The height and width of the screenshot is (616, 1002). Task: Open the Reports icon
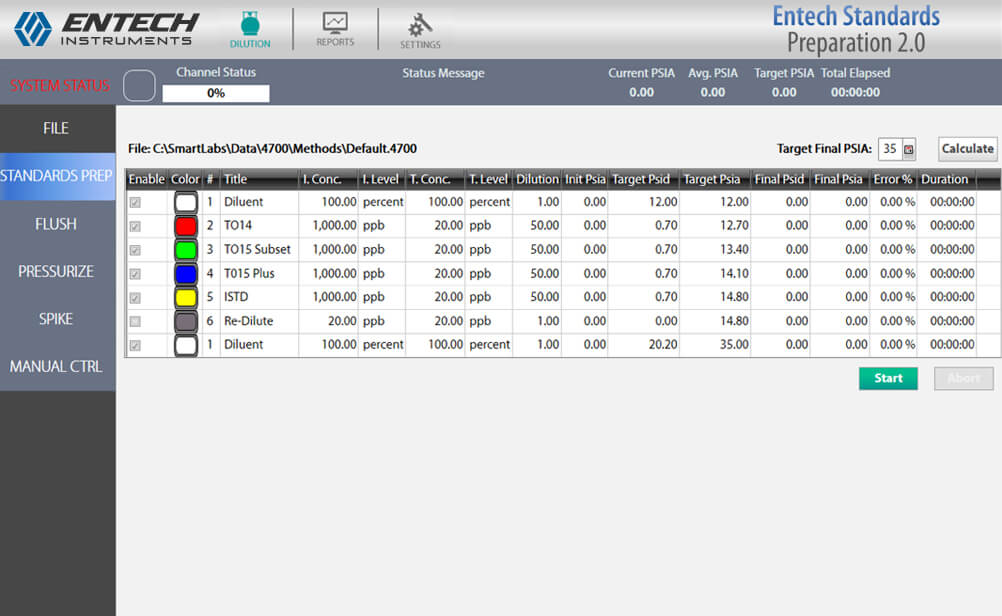point(335,29)
